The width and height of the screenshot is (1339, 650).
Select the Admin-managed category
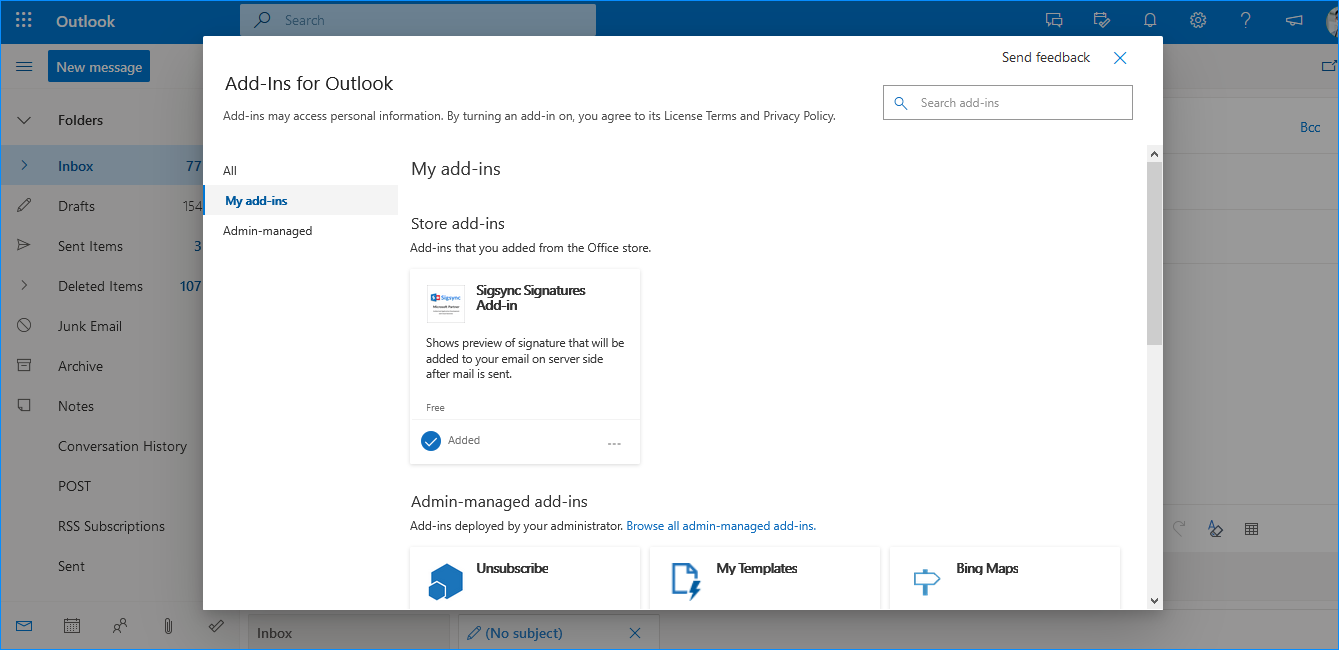coord(267,231)
